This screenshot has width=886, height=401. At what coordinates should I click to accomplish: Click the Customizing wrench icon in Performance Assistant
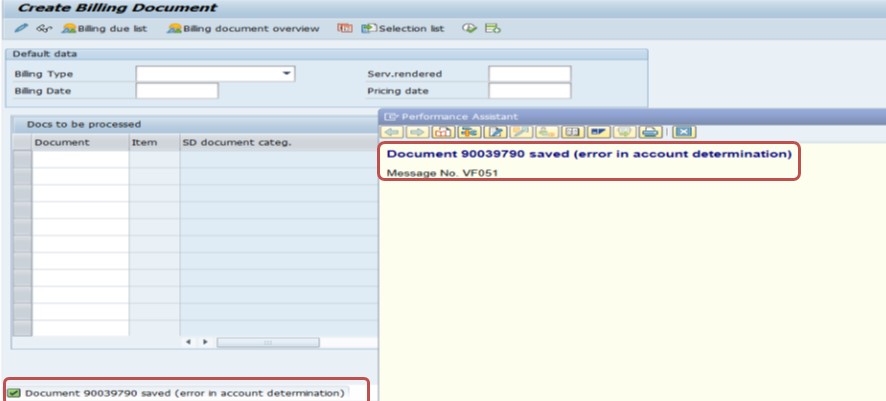521,132
